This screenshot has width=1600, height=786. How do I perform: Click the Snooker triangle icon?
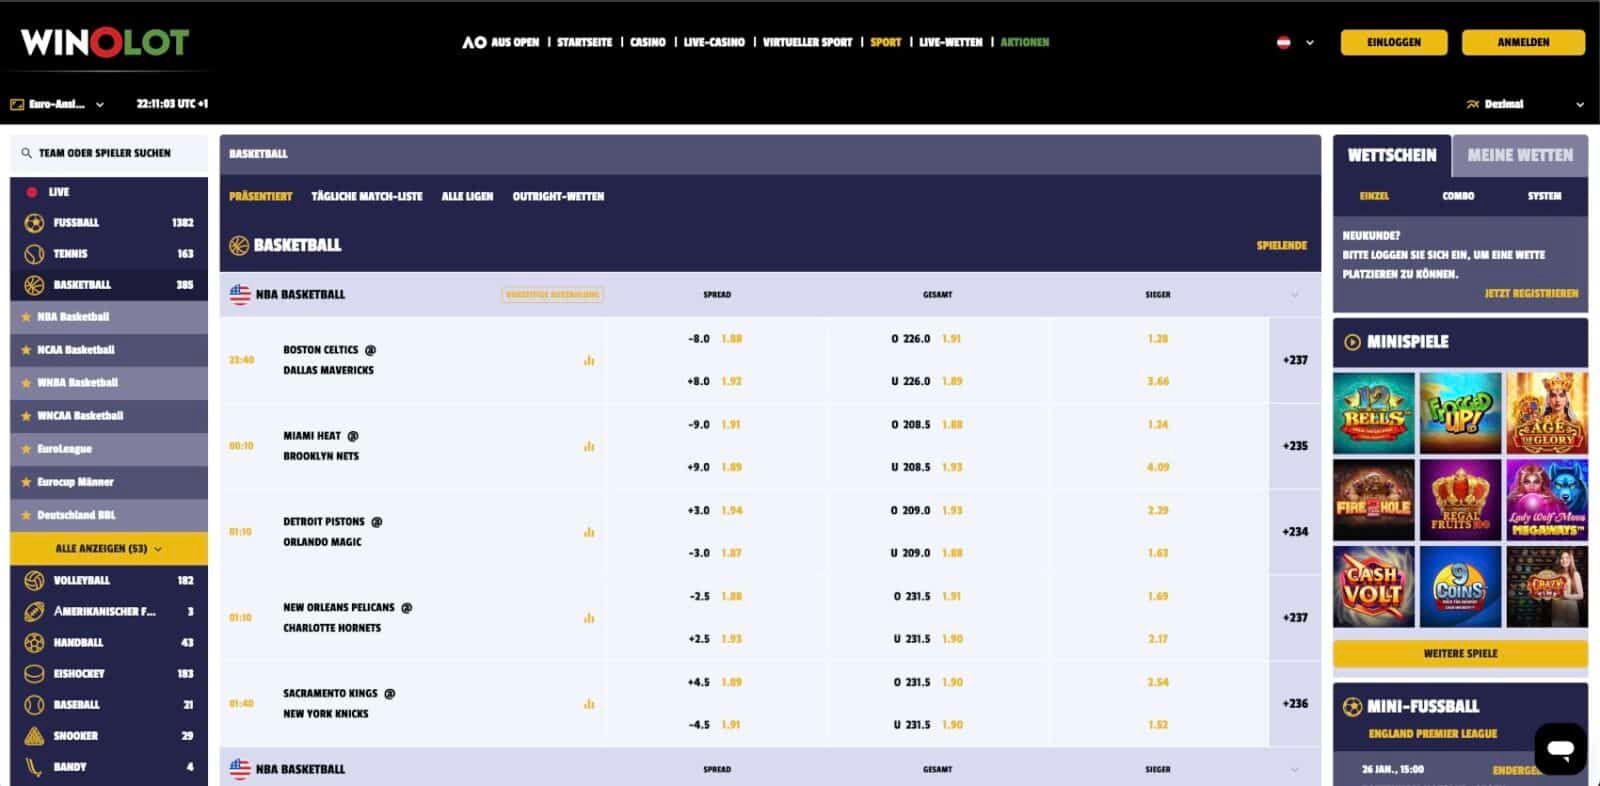(x=34, y=736)
